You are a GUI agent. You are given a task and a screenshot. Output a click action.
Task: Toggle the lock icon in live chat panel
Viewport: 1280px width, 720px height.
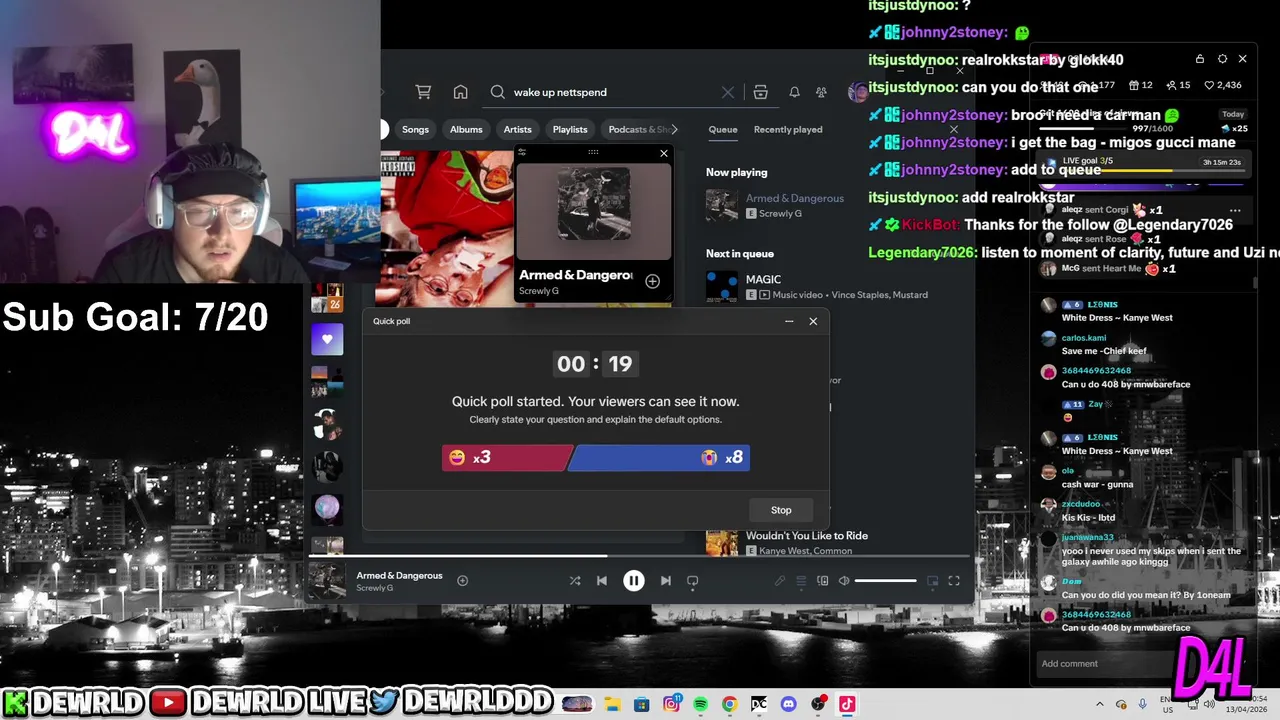tap(1200, 59)
